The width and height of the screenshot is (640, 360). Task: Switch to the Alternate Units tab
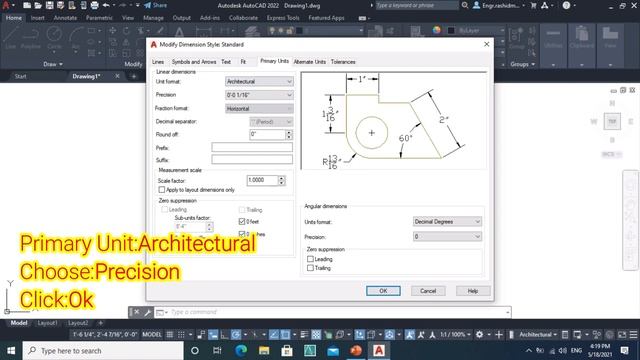click(310, 62)
